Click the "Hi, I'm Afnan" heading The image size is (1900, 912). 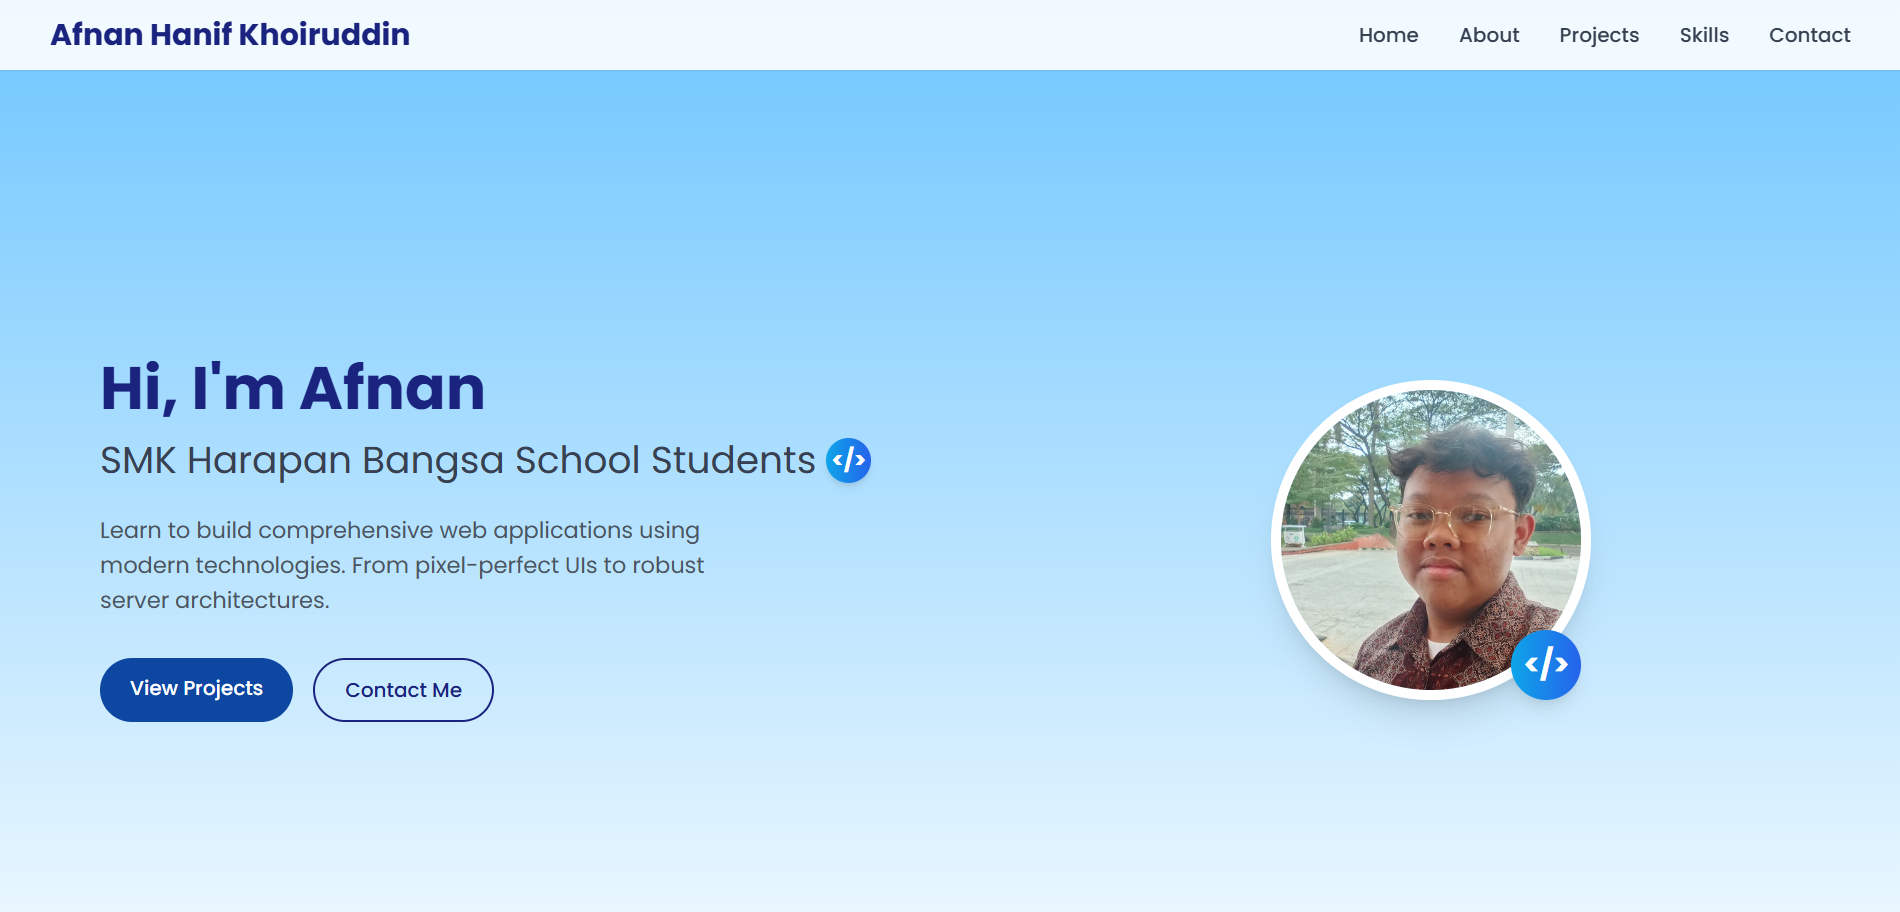pyautogui.click(x=292, y=388)
